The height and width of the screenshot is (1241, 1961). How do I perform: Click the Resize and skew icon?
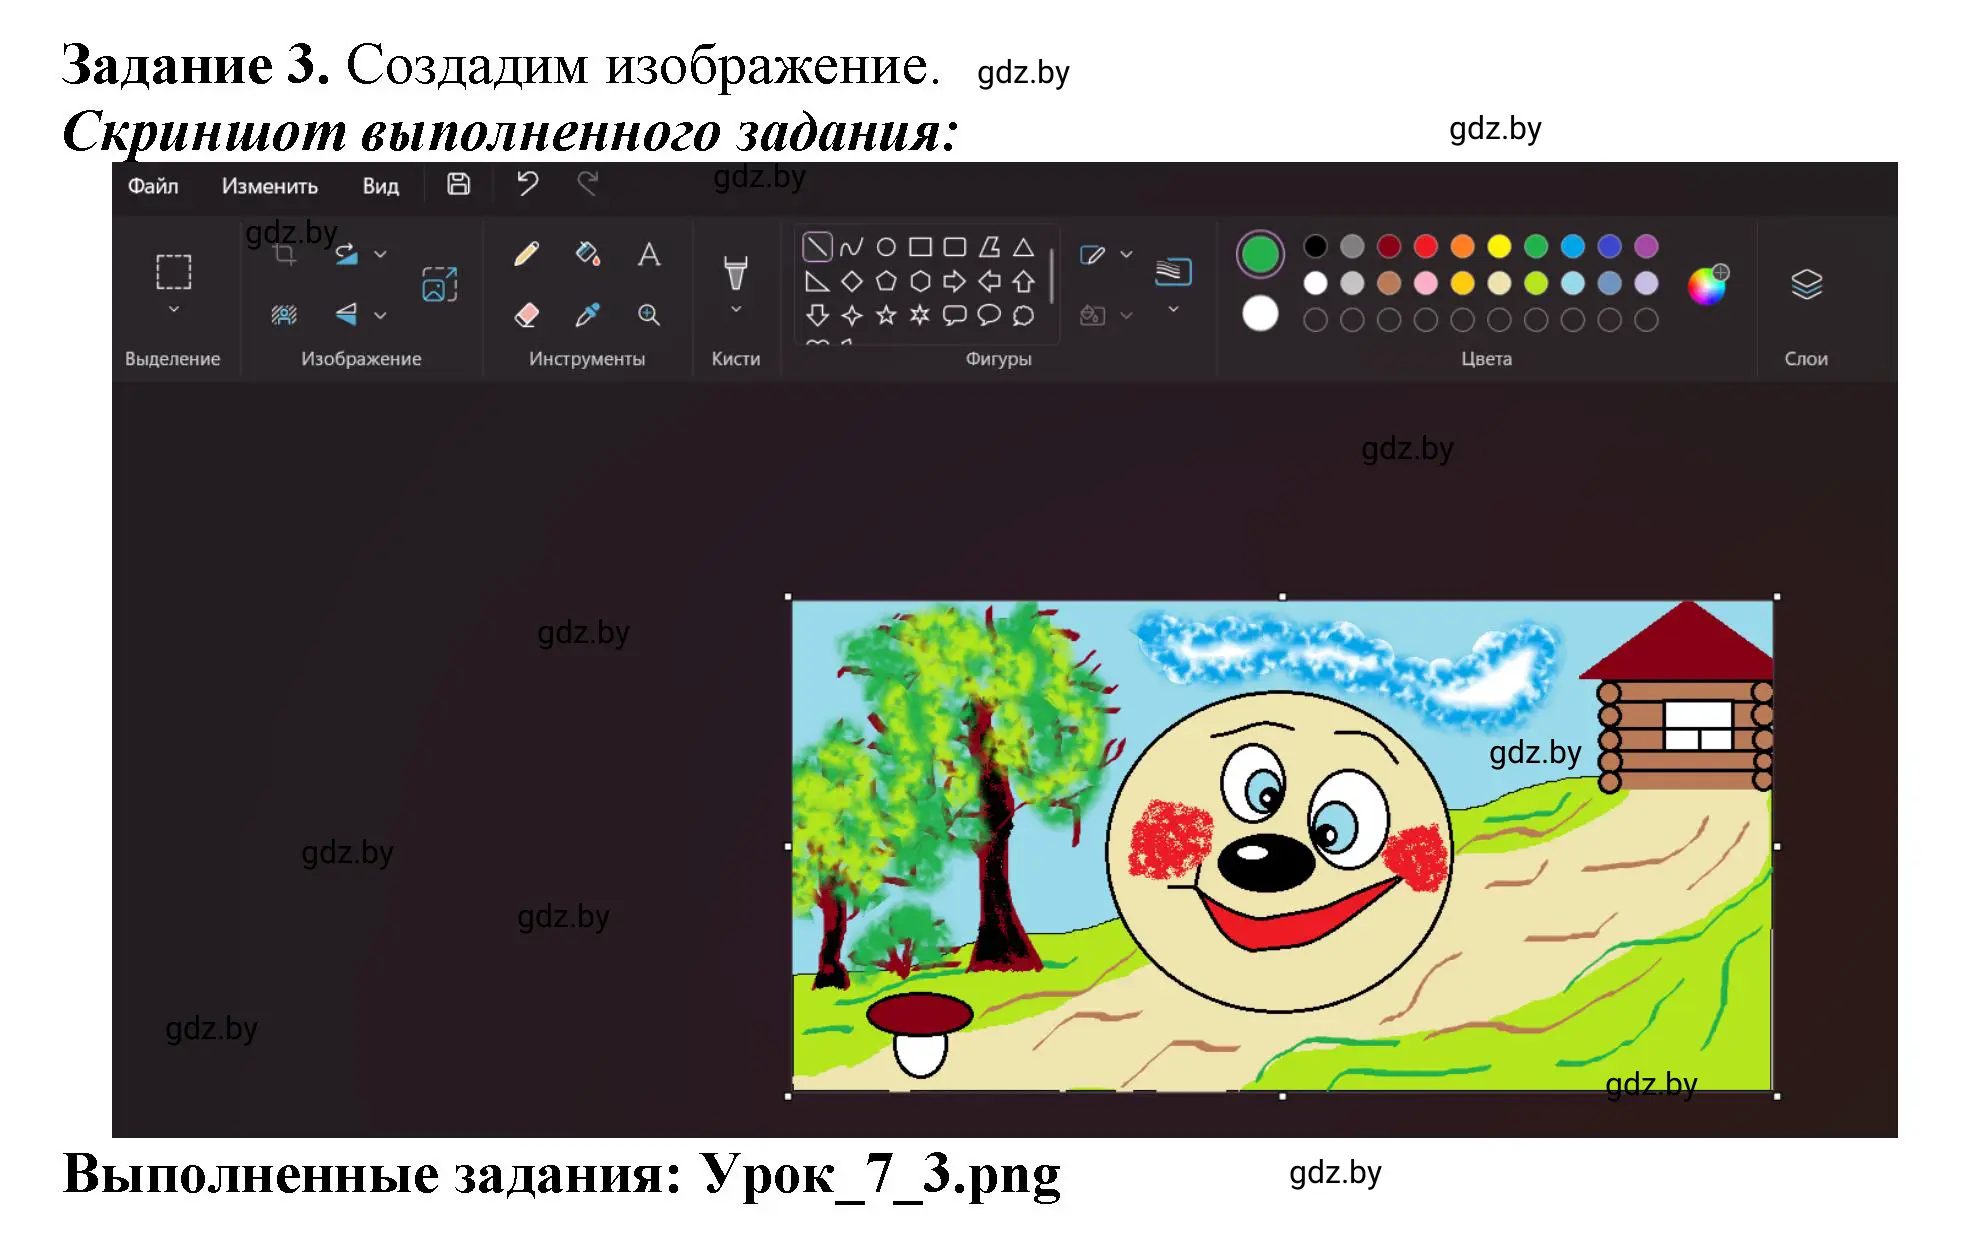[439, 284]
